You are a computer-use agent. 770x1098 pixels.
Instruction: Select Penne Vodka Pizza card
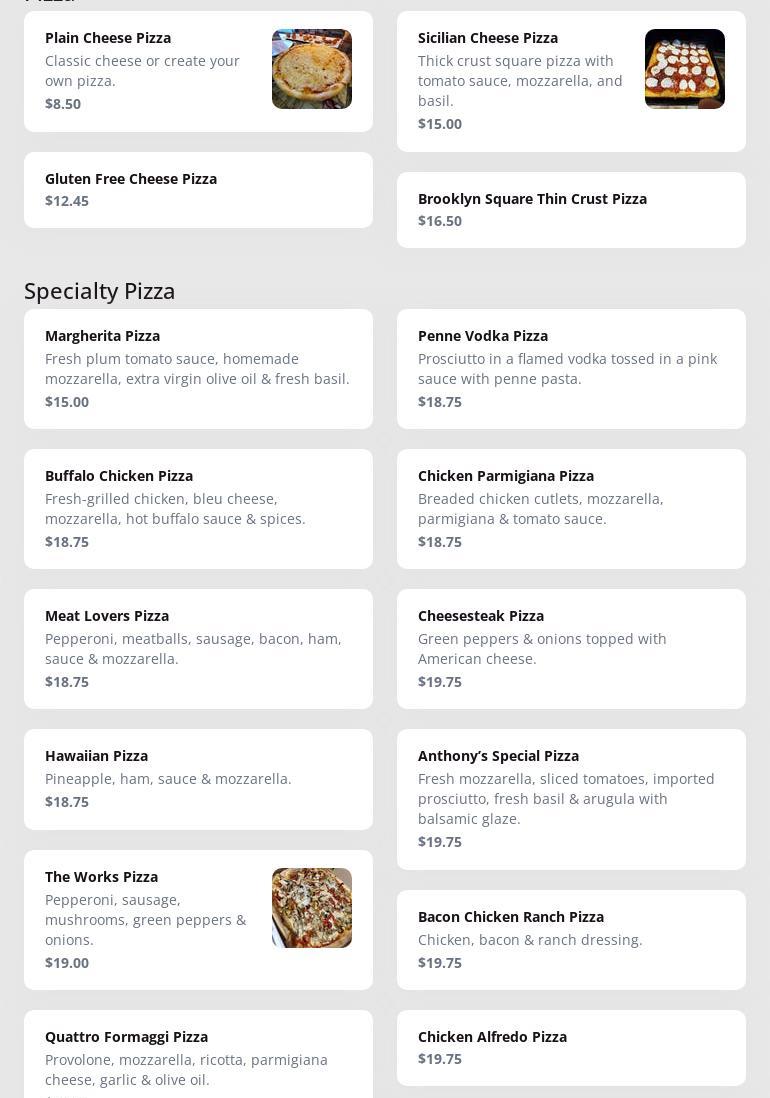pyautogui.click(x=571, y=369)
